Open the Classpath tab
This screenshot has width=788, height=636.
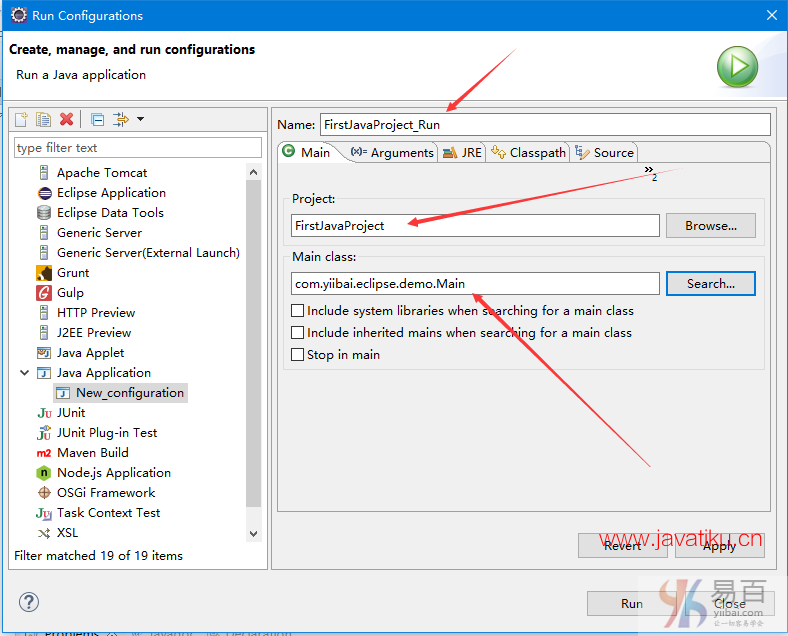pyautogui.click(x=528, y=152)
